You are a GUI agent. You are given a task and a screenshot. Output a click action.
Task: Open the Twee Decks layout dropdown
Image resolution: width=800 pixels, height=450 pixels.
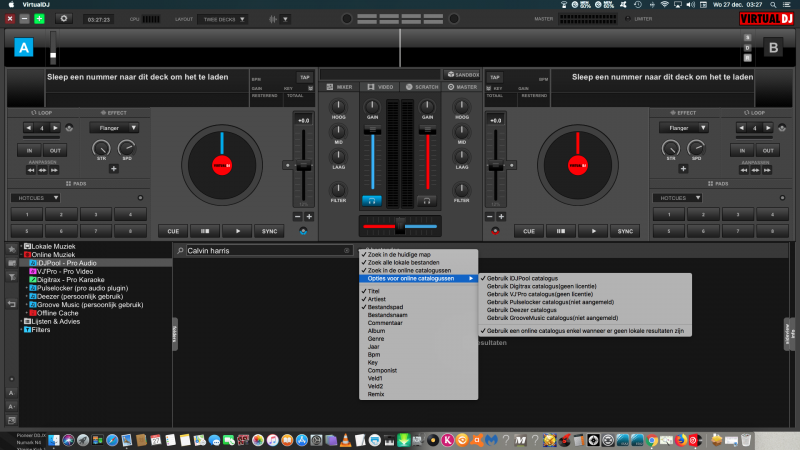[x=223, y=19]
